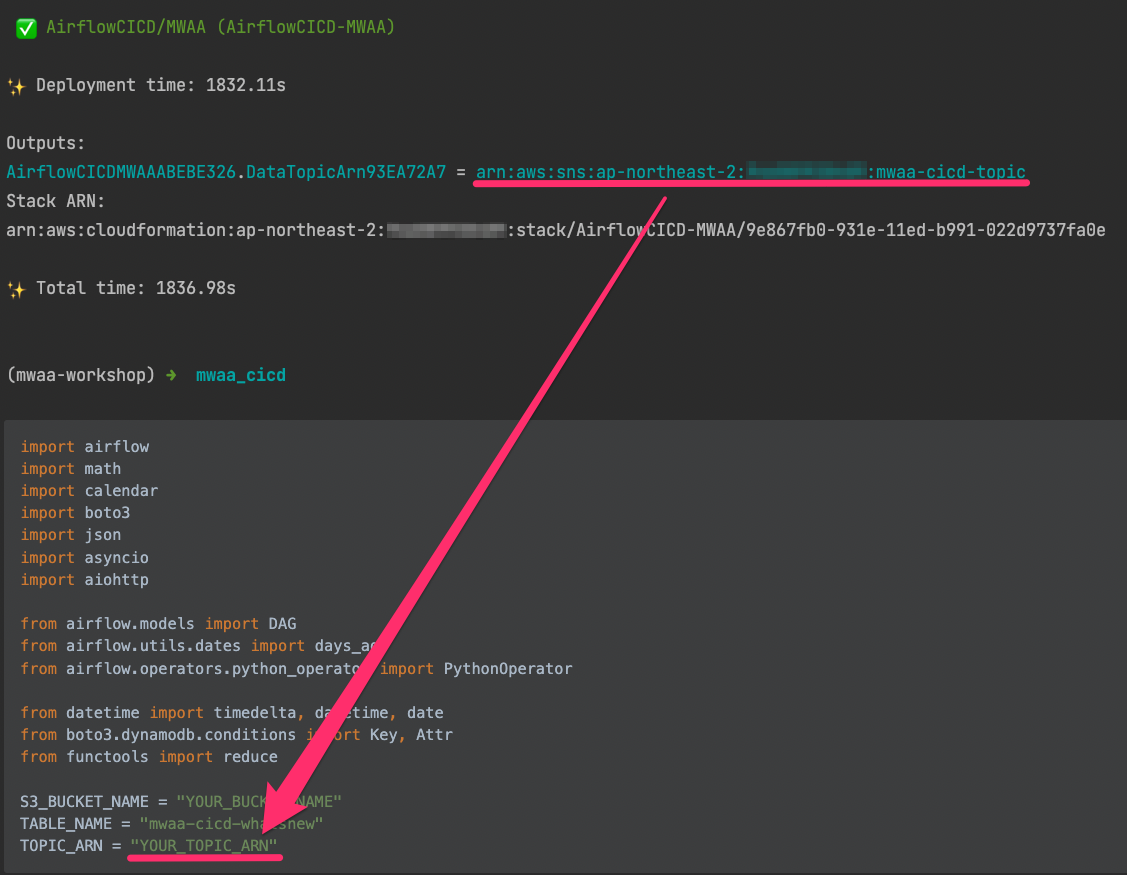Click the 'import calendar' code line
The image size is (1127, 875).
89,491
